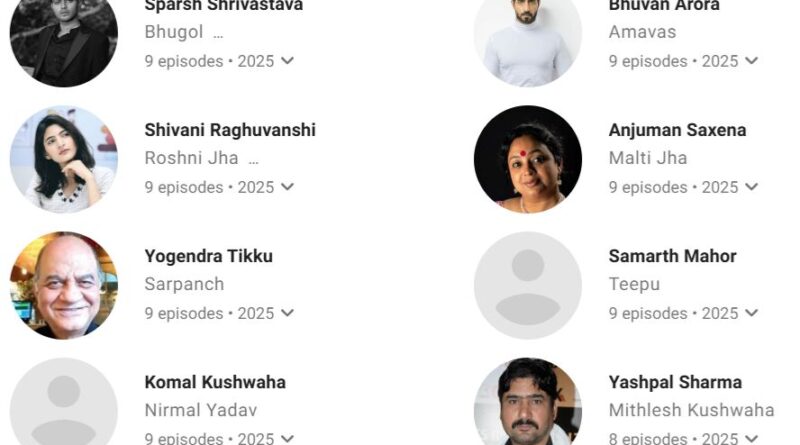The height and width of the screenshot is (445, 800).
Task: Open the Yogendra Tikku name link
Action: (x=209, y=256)
